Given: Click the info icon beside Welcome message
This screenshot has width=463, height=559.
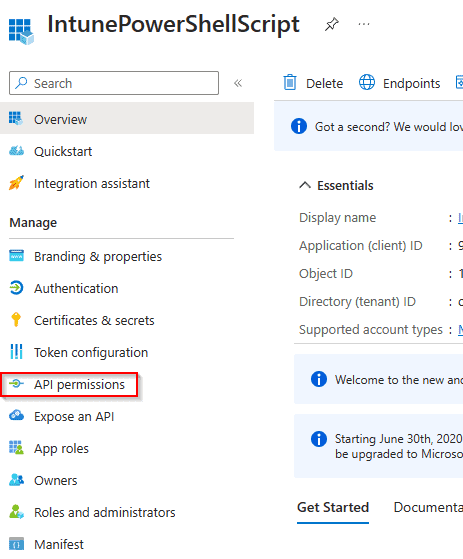Looking at the screenshot, I should pos(319,379).
